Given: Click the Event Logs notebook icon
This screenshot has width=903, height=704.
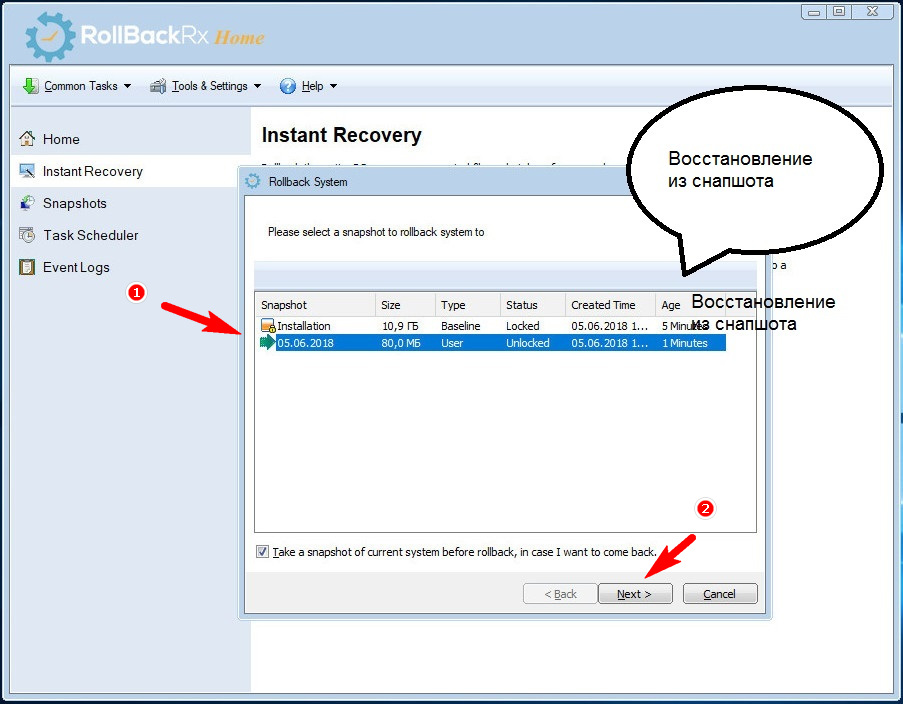Looking at the screenshot, I should tap(26, 267).
